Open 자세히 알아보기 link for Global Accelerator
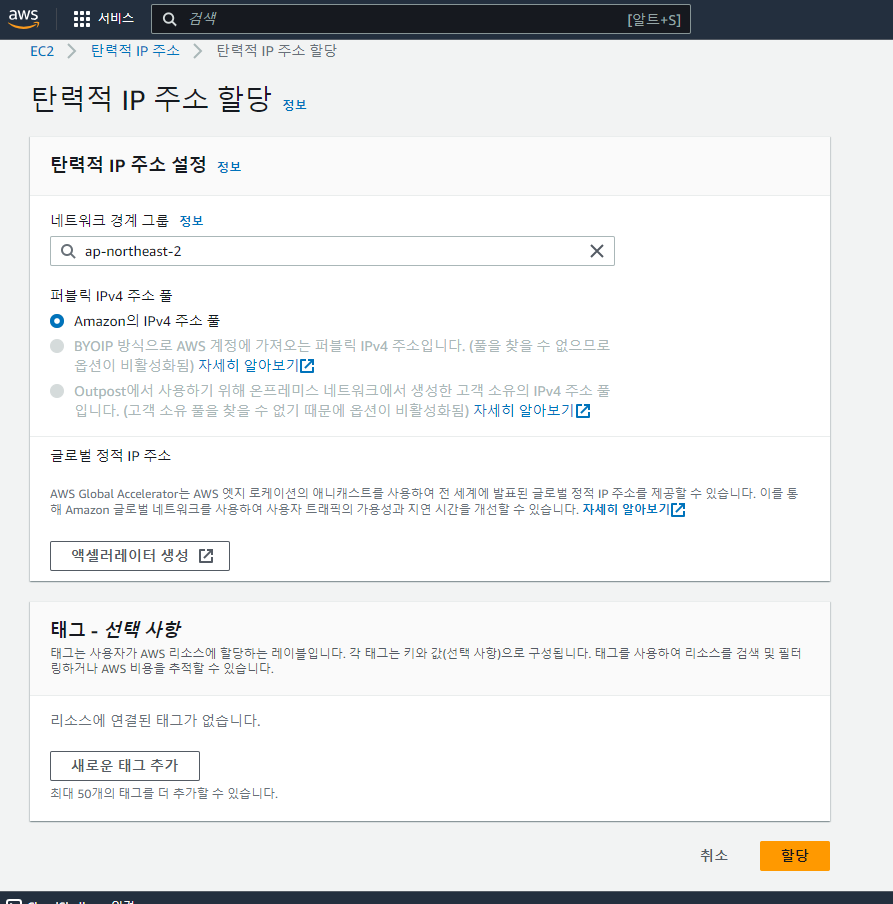The height and width of the screenshot is (904, 893). (634, 510)
